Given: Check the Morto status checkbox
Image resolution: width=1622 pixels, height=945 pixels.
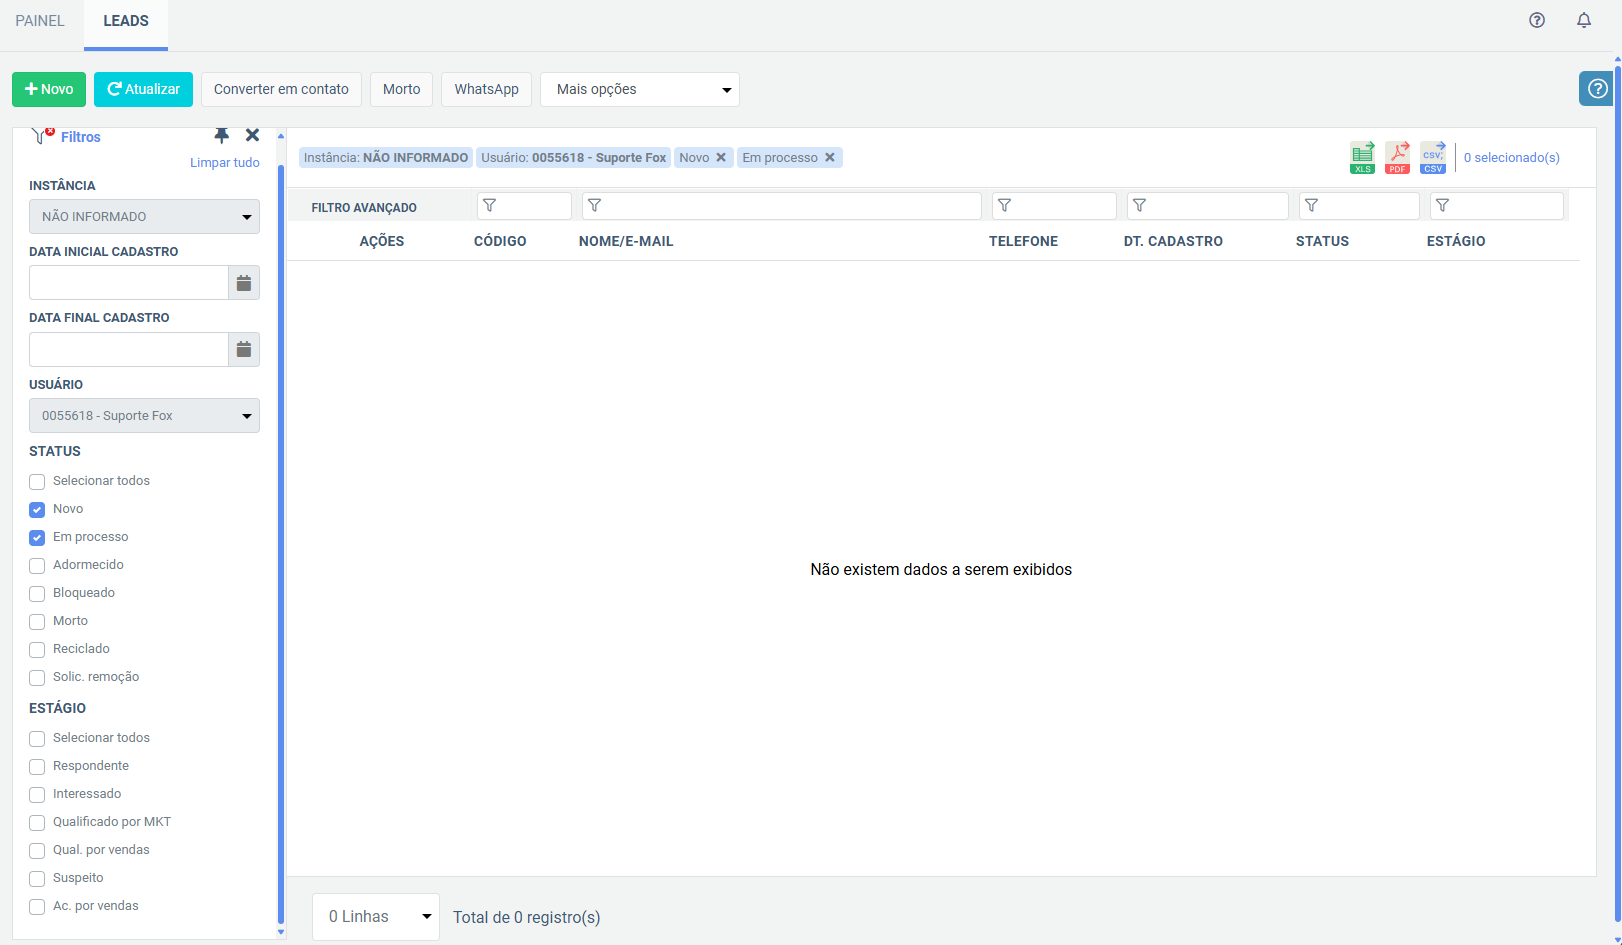Looking at the screenshot, I should pyautogui.click(x=37, y=622).
